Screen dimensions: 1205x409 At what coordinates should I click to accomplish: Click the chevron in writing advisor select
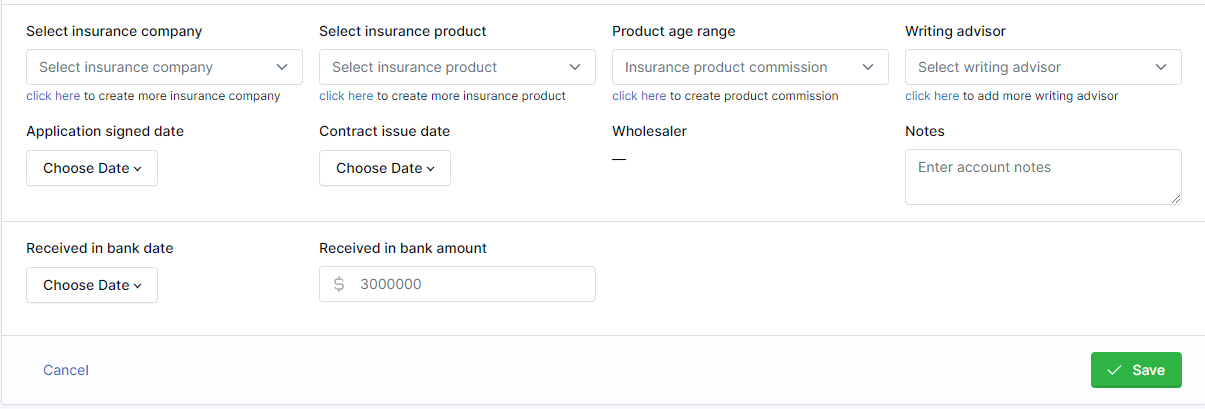(x=1161, y=67)
